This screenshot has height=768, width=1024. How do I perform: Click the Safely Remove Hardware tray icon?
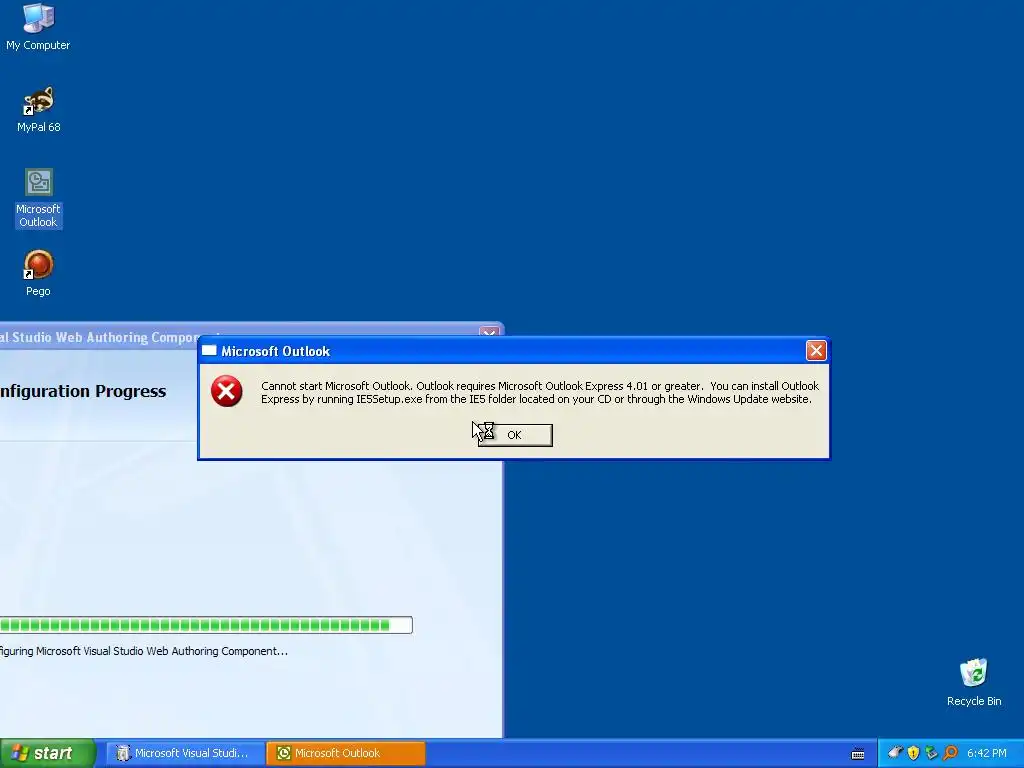(x=931, y=753)
